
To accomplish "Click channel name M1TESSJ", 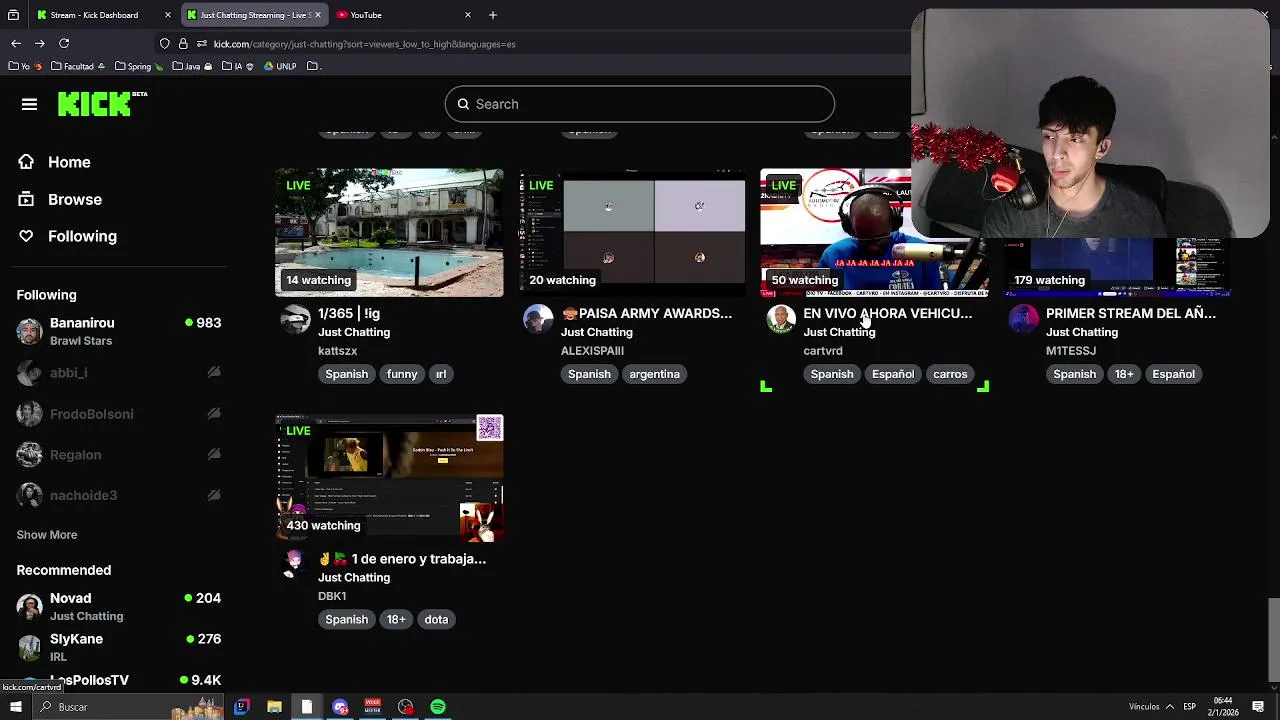I will coord(1071,351).
